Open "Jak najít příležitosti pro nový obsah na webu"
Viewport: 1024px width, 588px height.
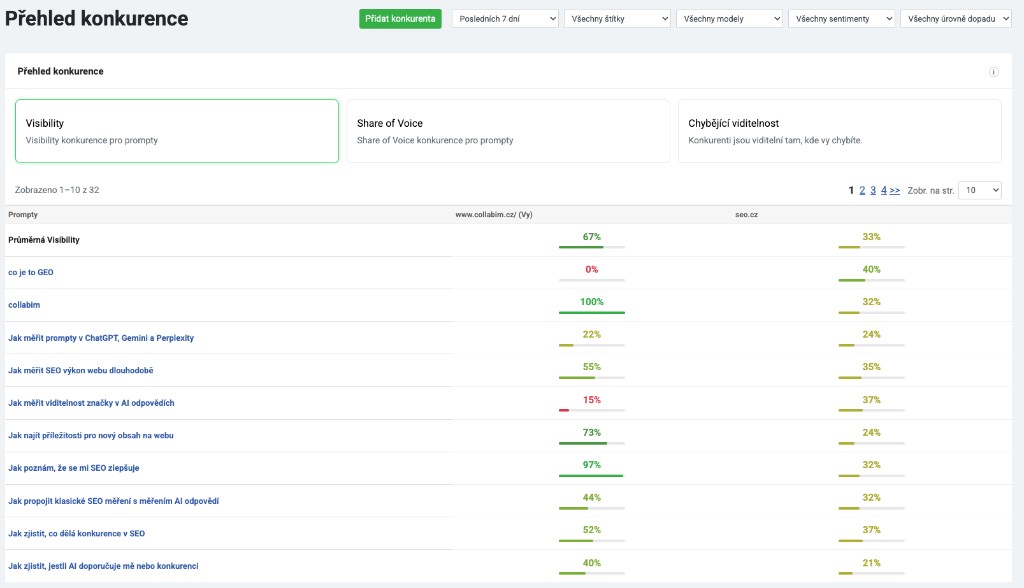pos(91,436)
